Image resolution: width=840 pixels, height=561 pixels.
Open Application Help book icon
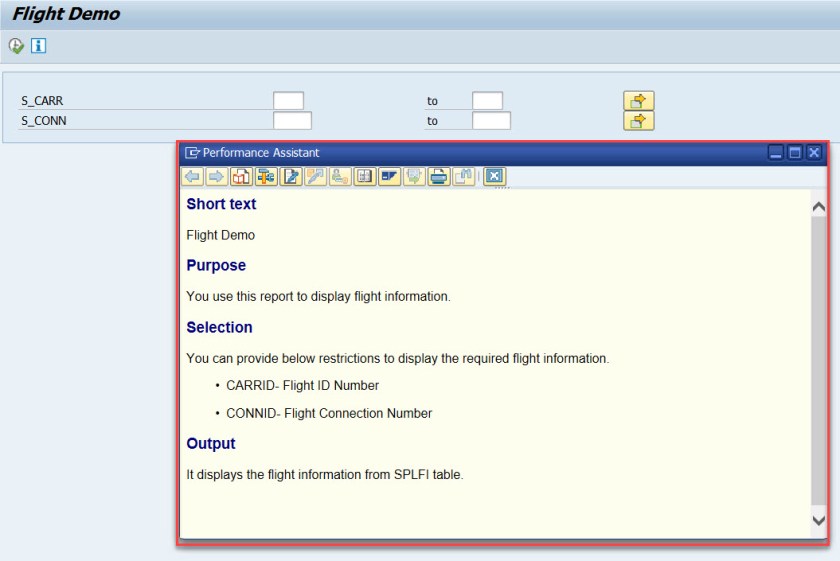pos(241,177)
